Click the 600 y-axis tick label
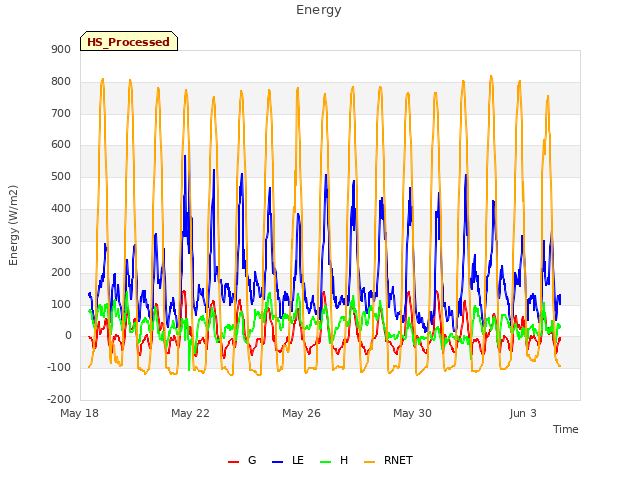 (61, 144)
